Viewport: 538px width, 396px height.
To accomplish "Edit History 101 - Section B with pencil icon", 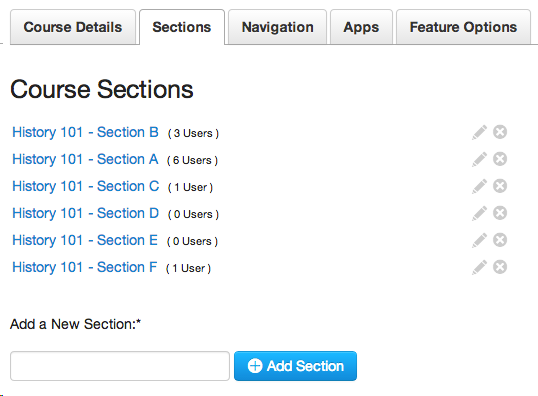I will point(479,132).
